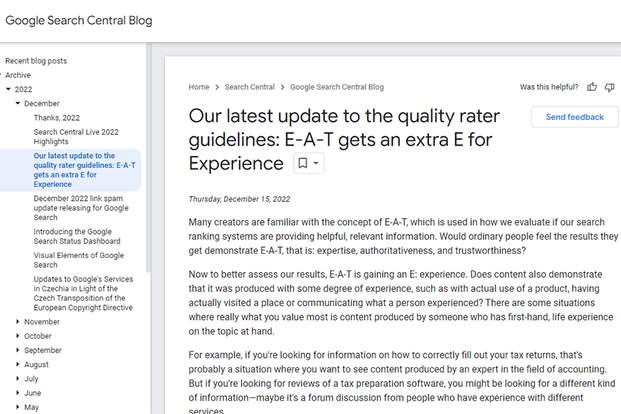Expand the May tree arrow
Screen dimensions: 621x414
pos(18,407)
